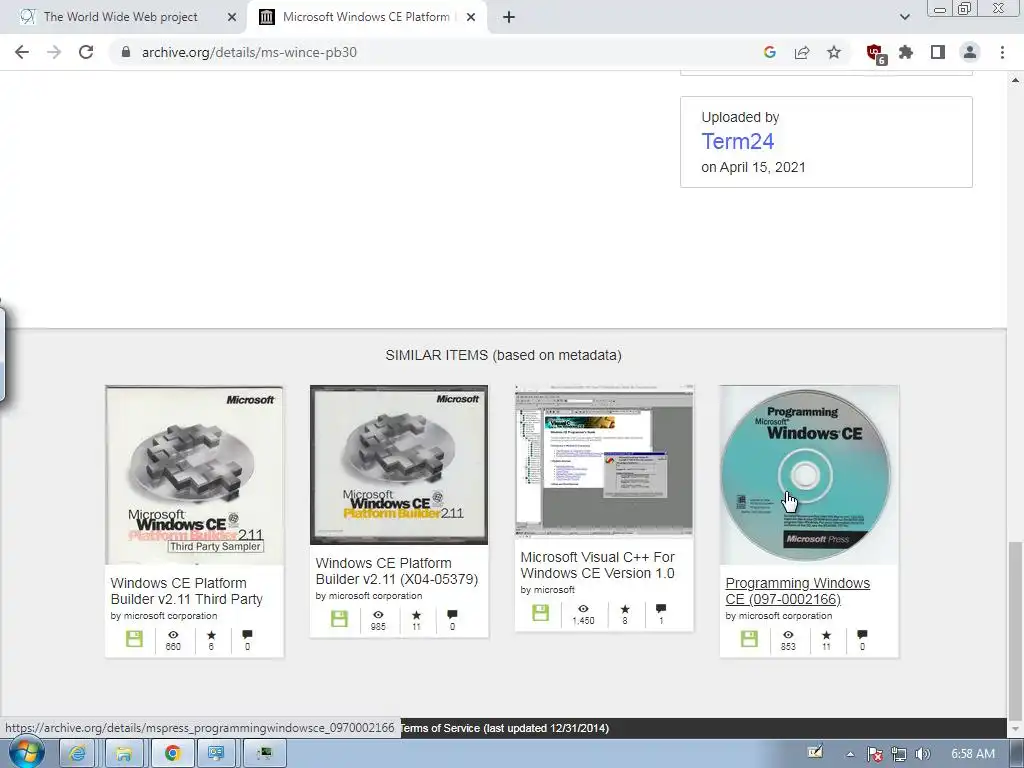Close the Microsoft Windows CE Platform tab
This screenshot has width=1024, height=768.
[471, 18]
